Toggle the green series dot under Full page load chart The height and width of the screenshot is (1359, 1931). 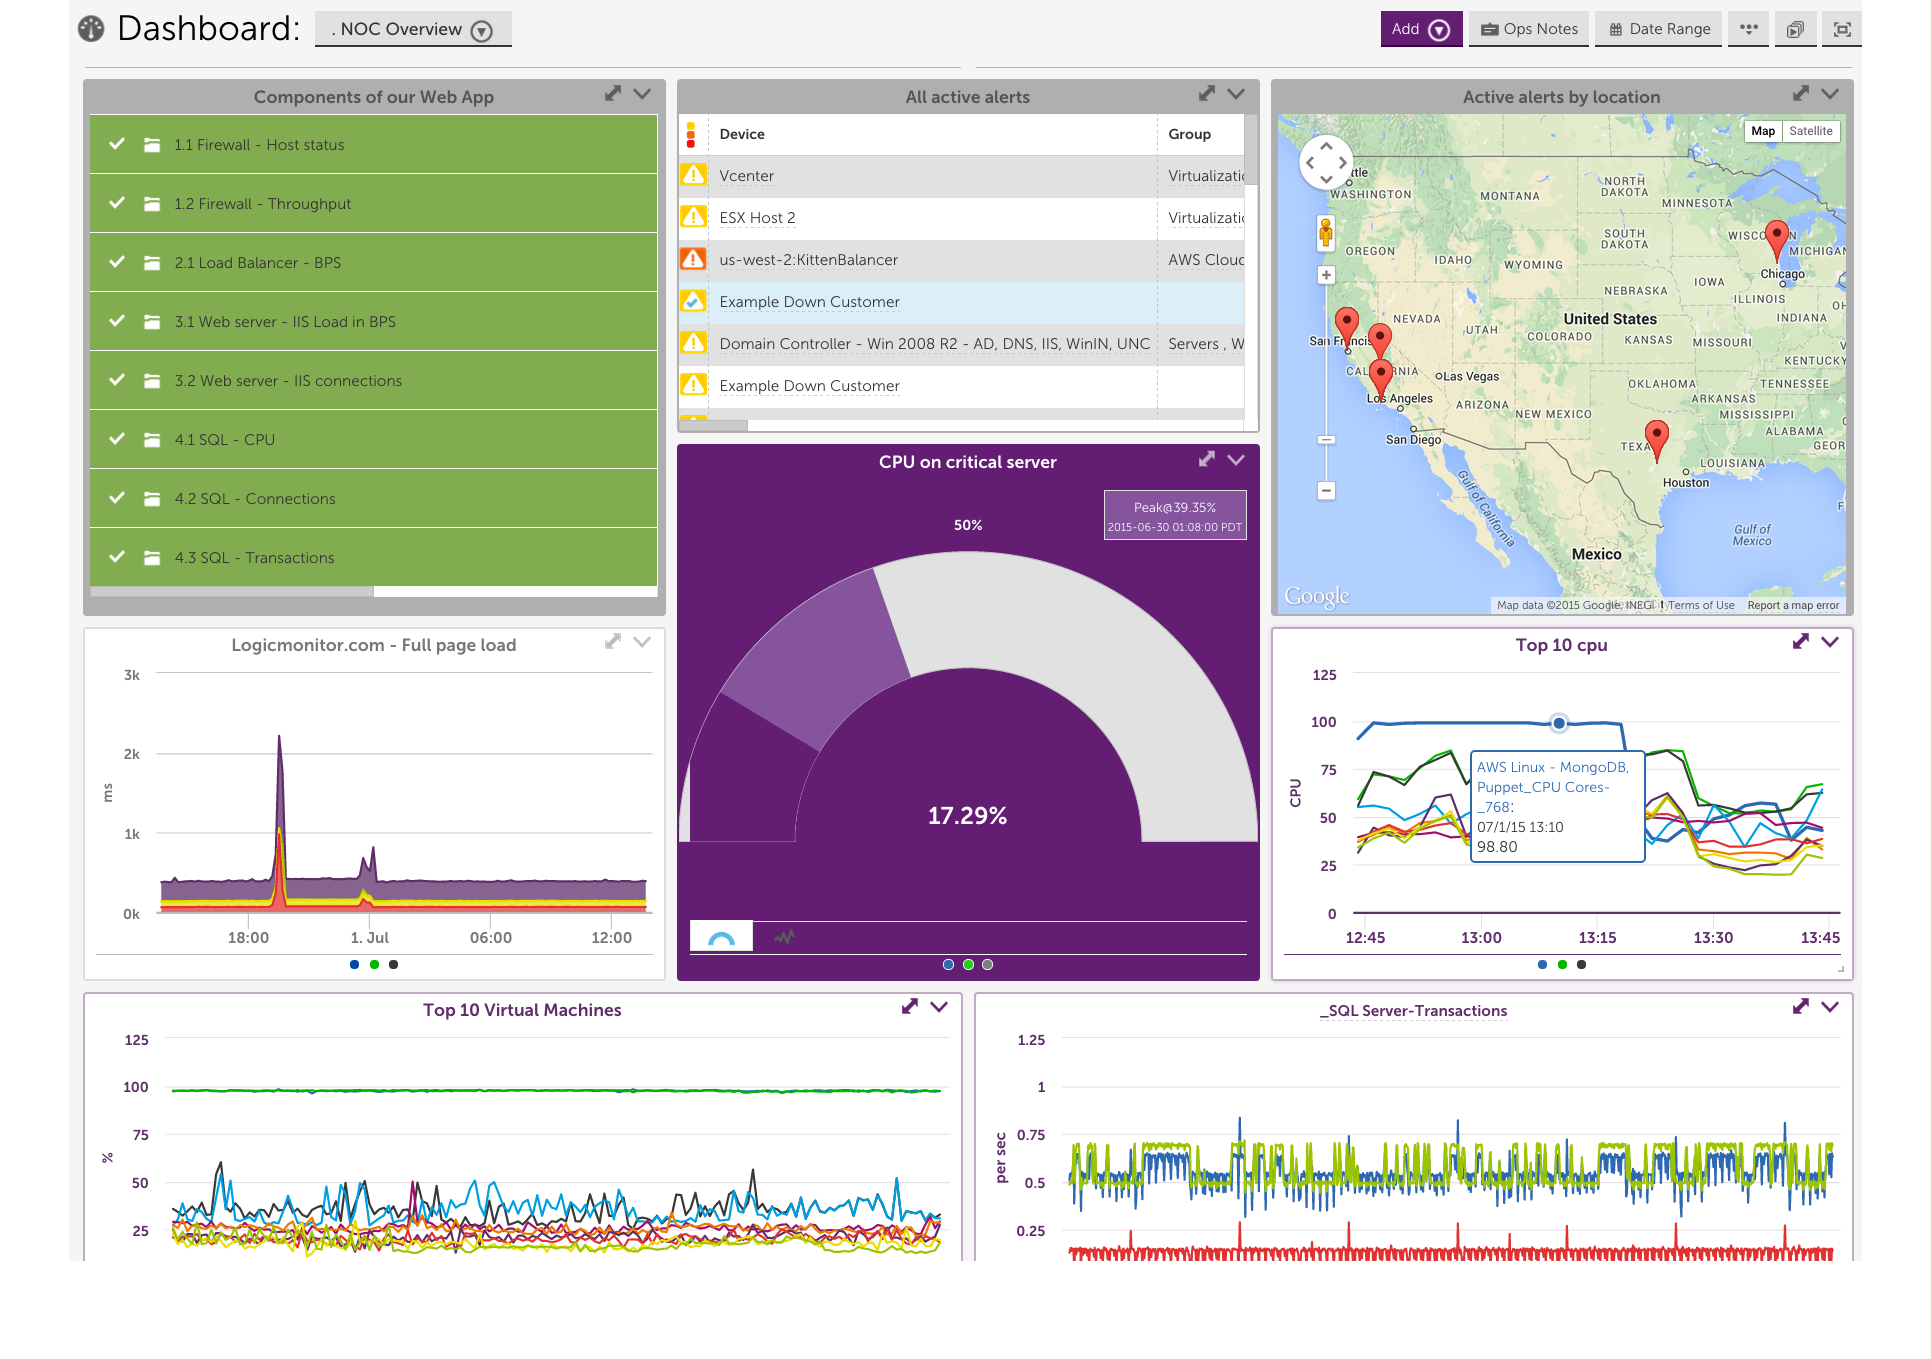point(374,964)
